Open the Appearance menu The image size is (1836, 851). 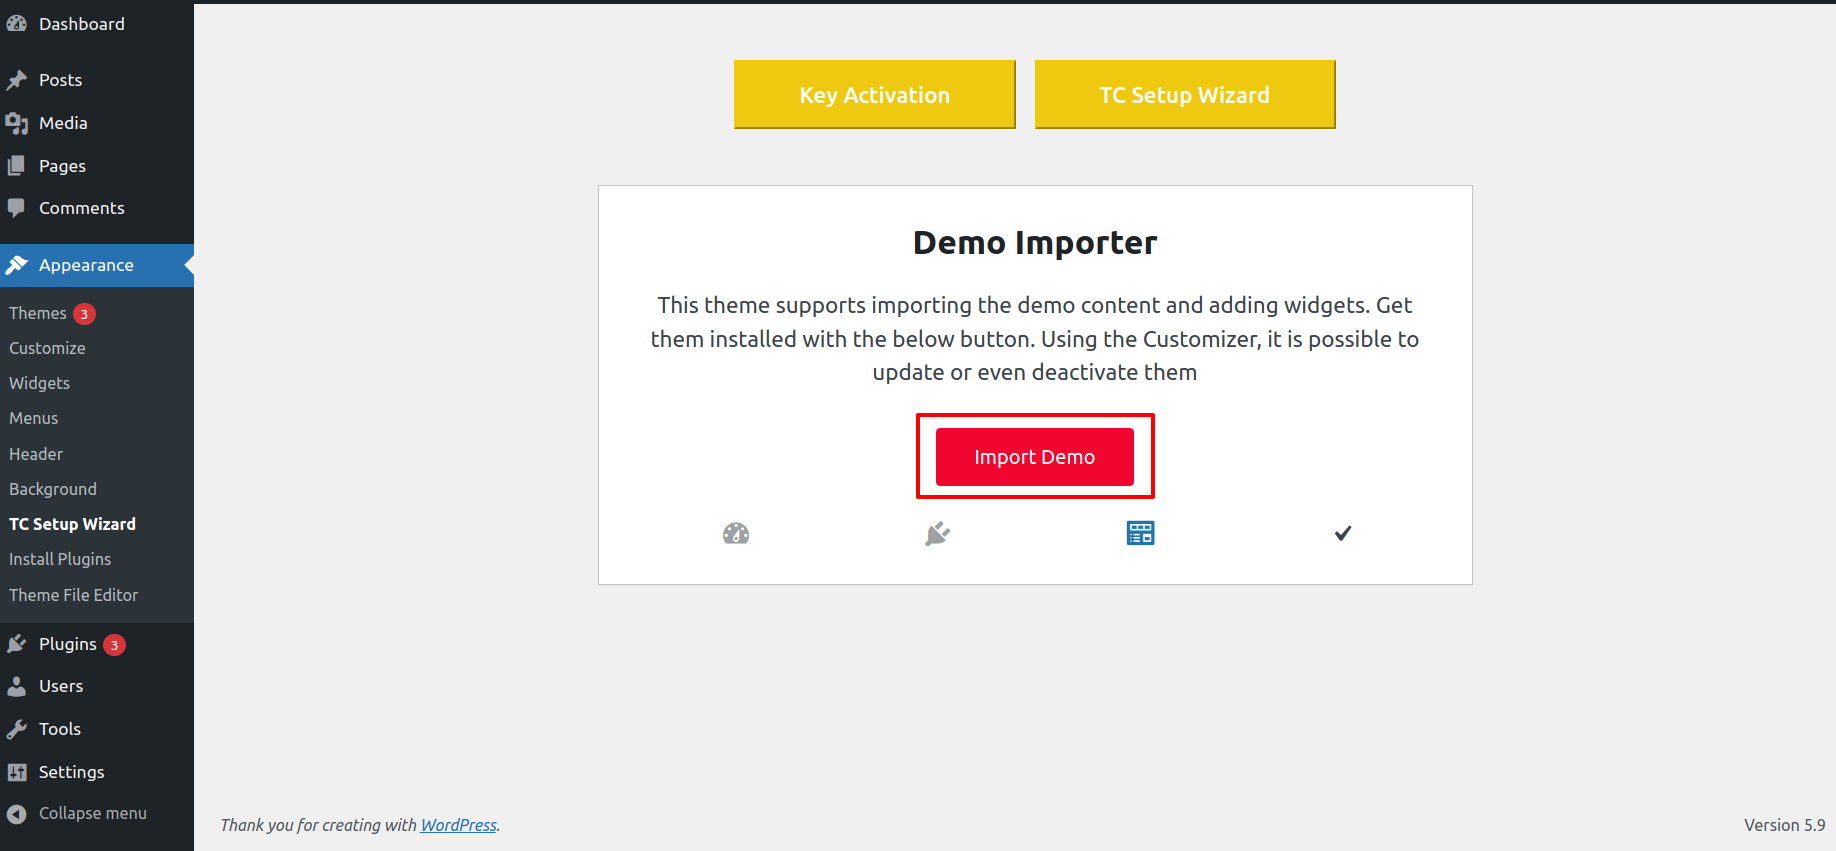pos(97,265)
